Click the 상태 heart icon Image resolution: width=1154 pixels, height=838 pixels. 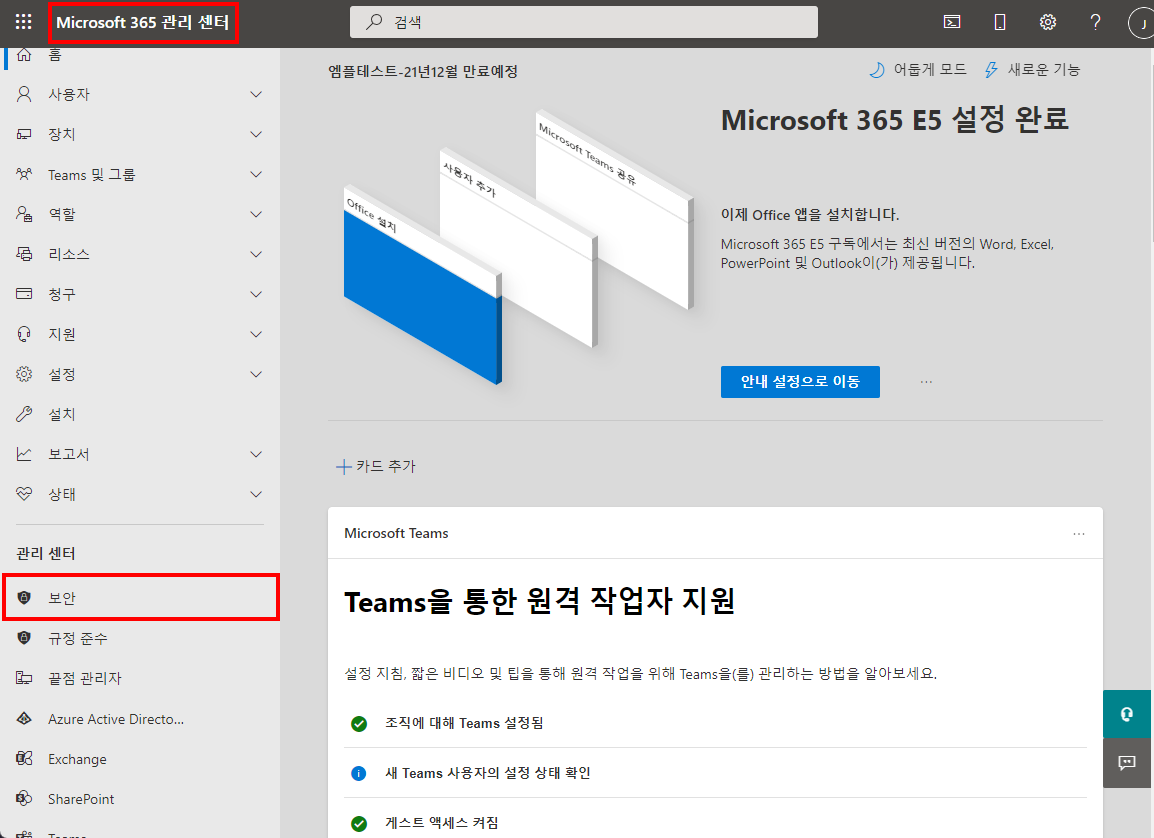coord(24,494)
